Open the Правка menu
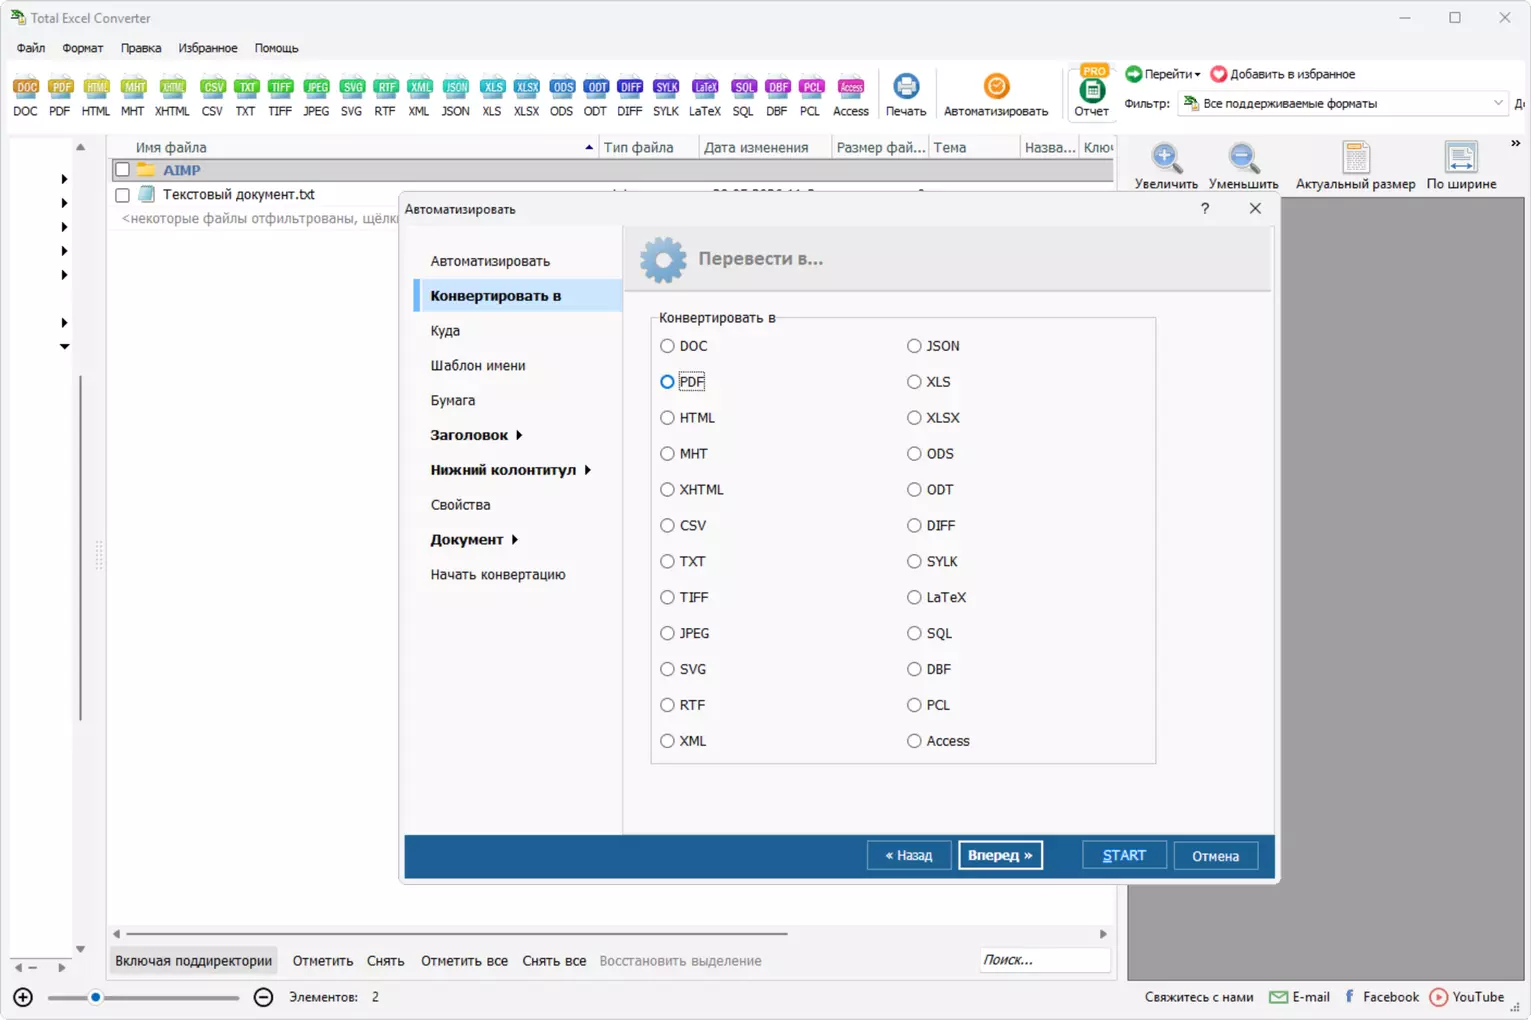 click(x=141, y=48)
